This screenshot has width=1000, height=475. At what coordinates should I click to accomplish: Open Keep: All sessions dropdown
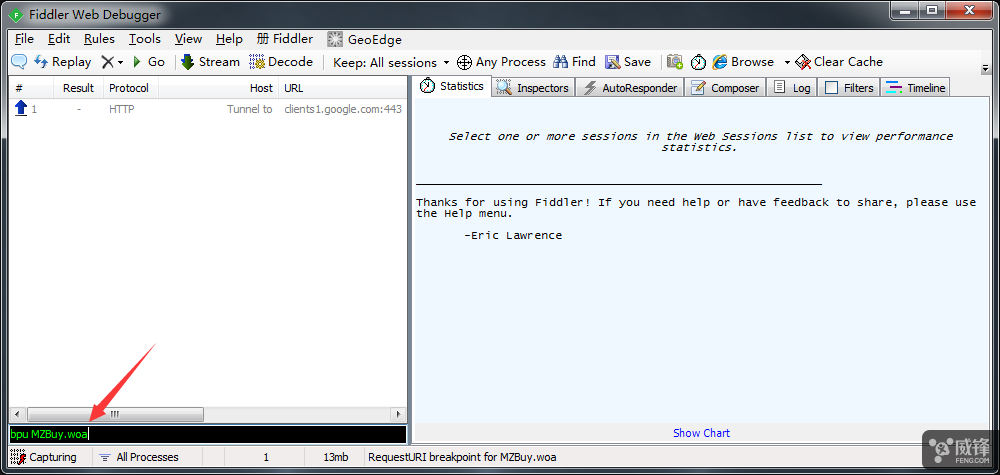pyautogui.click(x=392, y=62)
